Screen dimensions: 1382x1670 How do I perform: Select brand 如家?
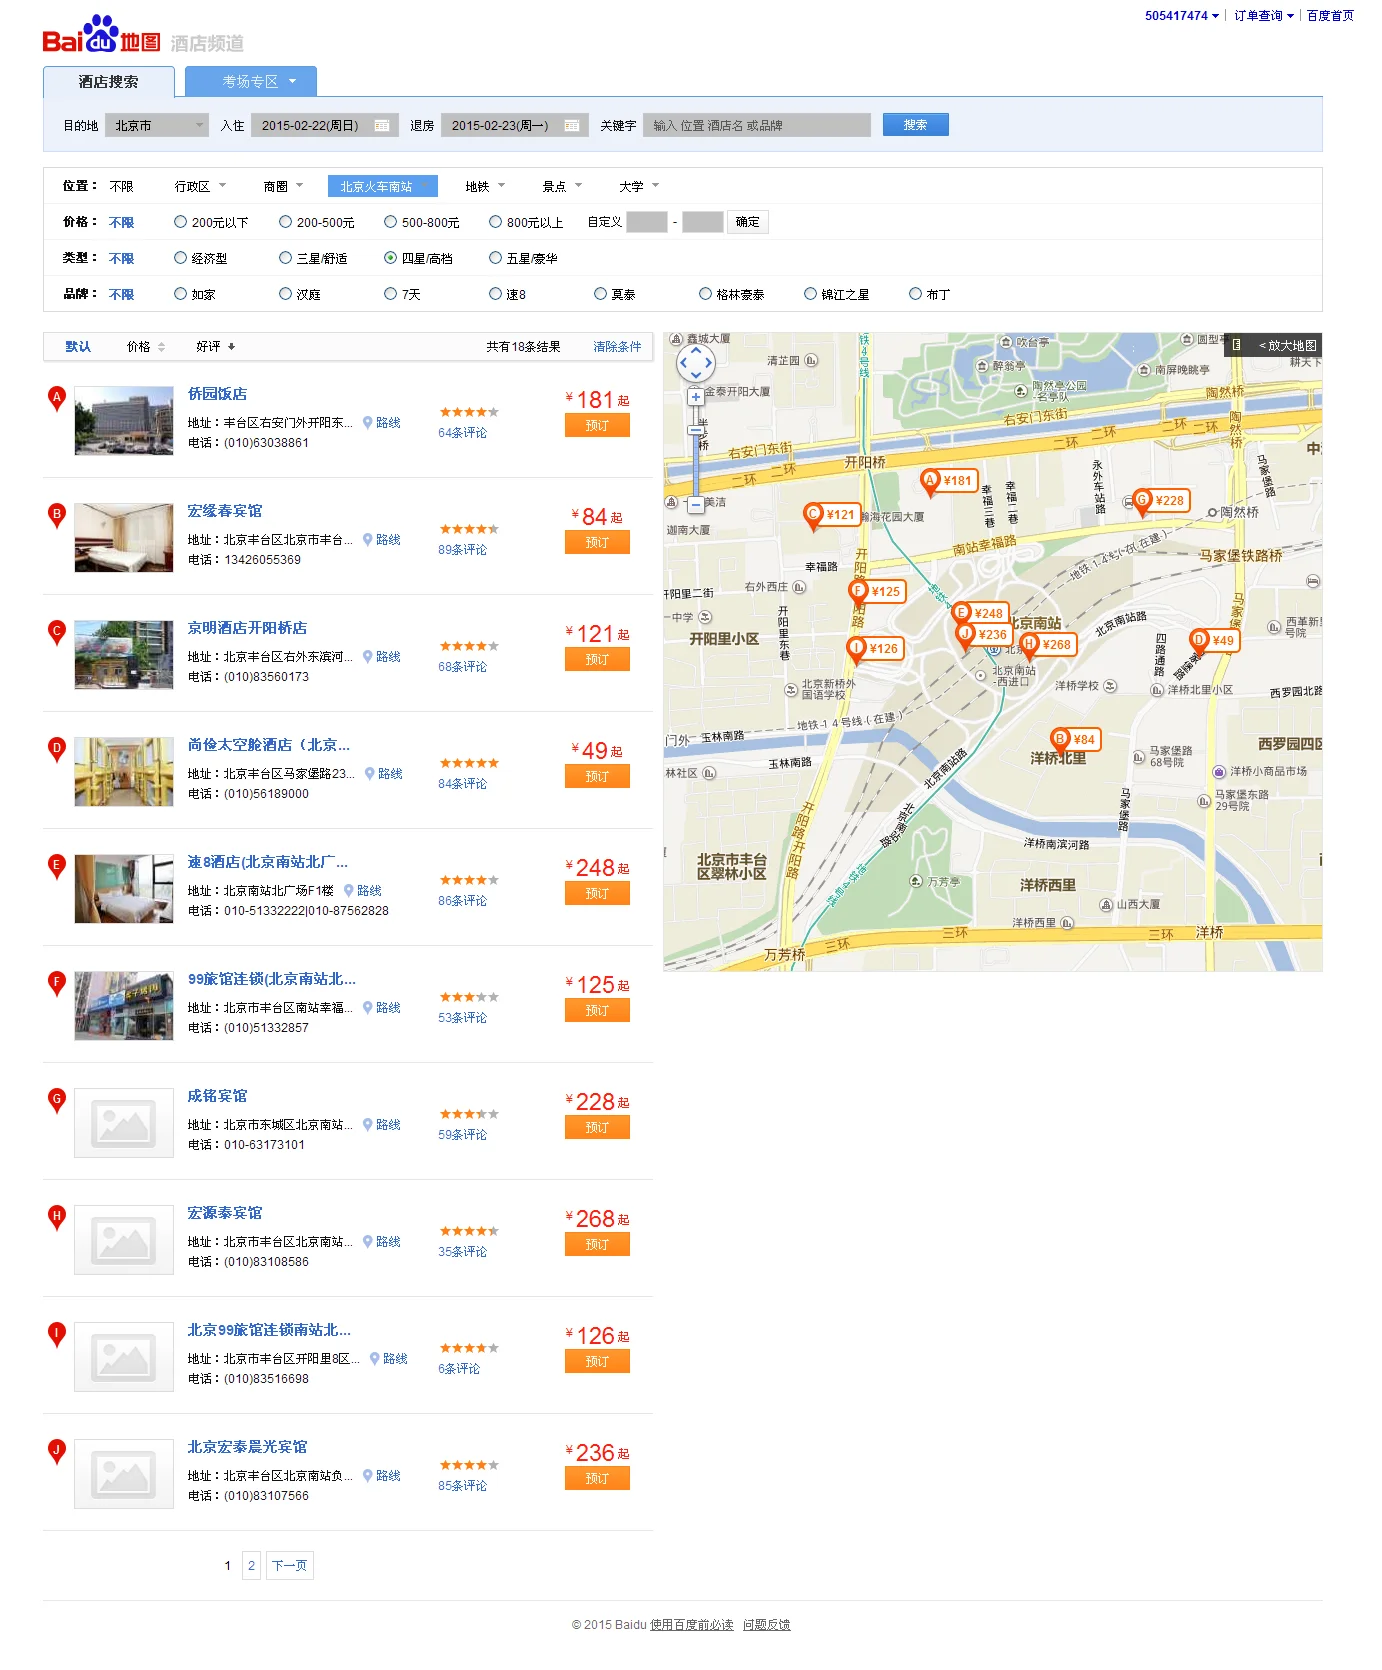point(180,294)
